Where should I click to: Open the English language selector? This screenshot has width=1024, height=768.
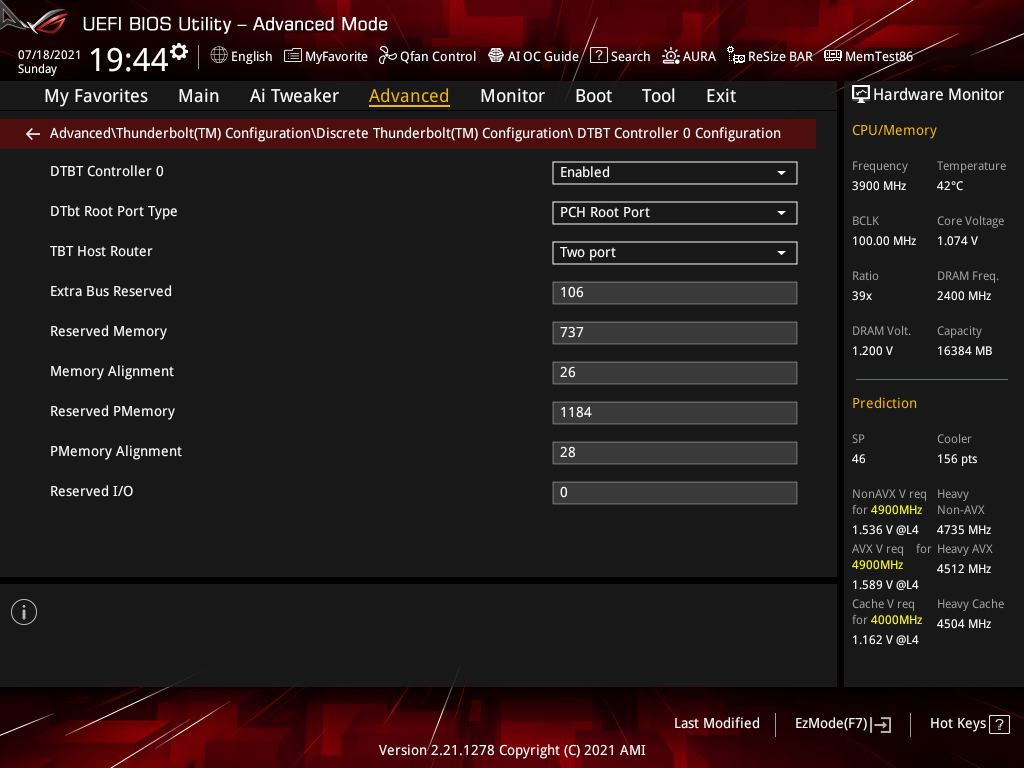241,56
